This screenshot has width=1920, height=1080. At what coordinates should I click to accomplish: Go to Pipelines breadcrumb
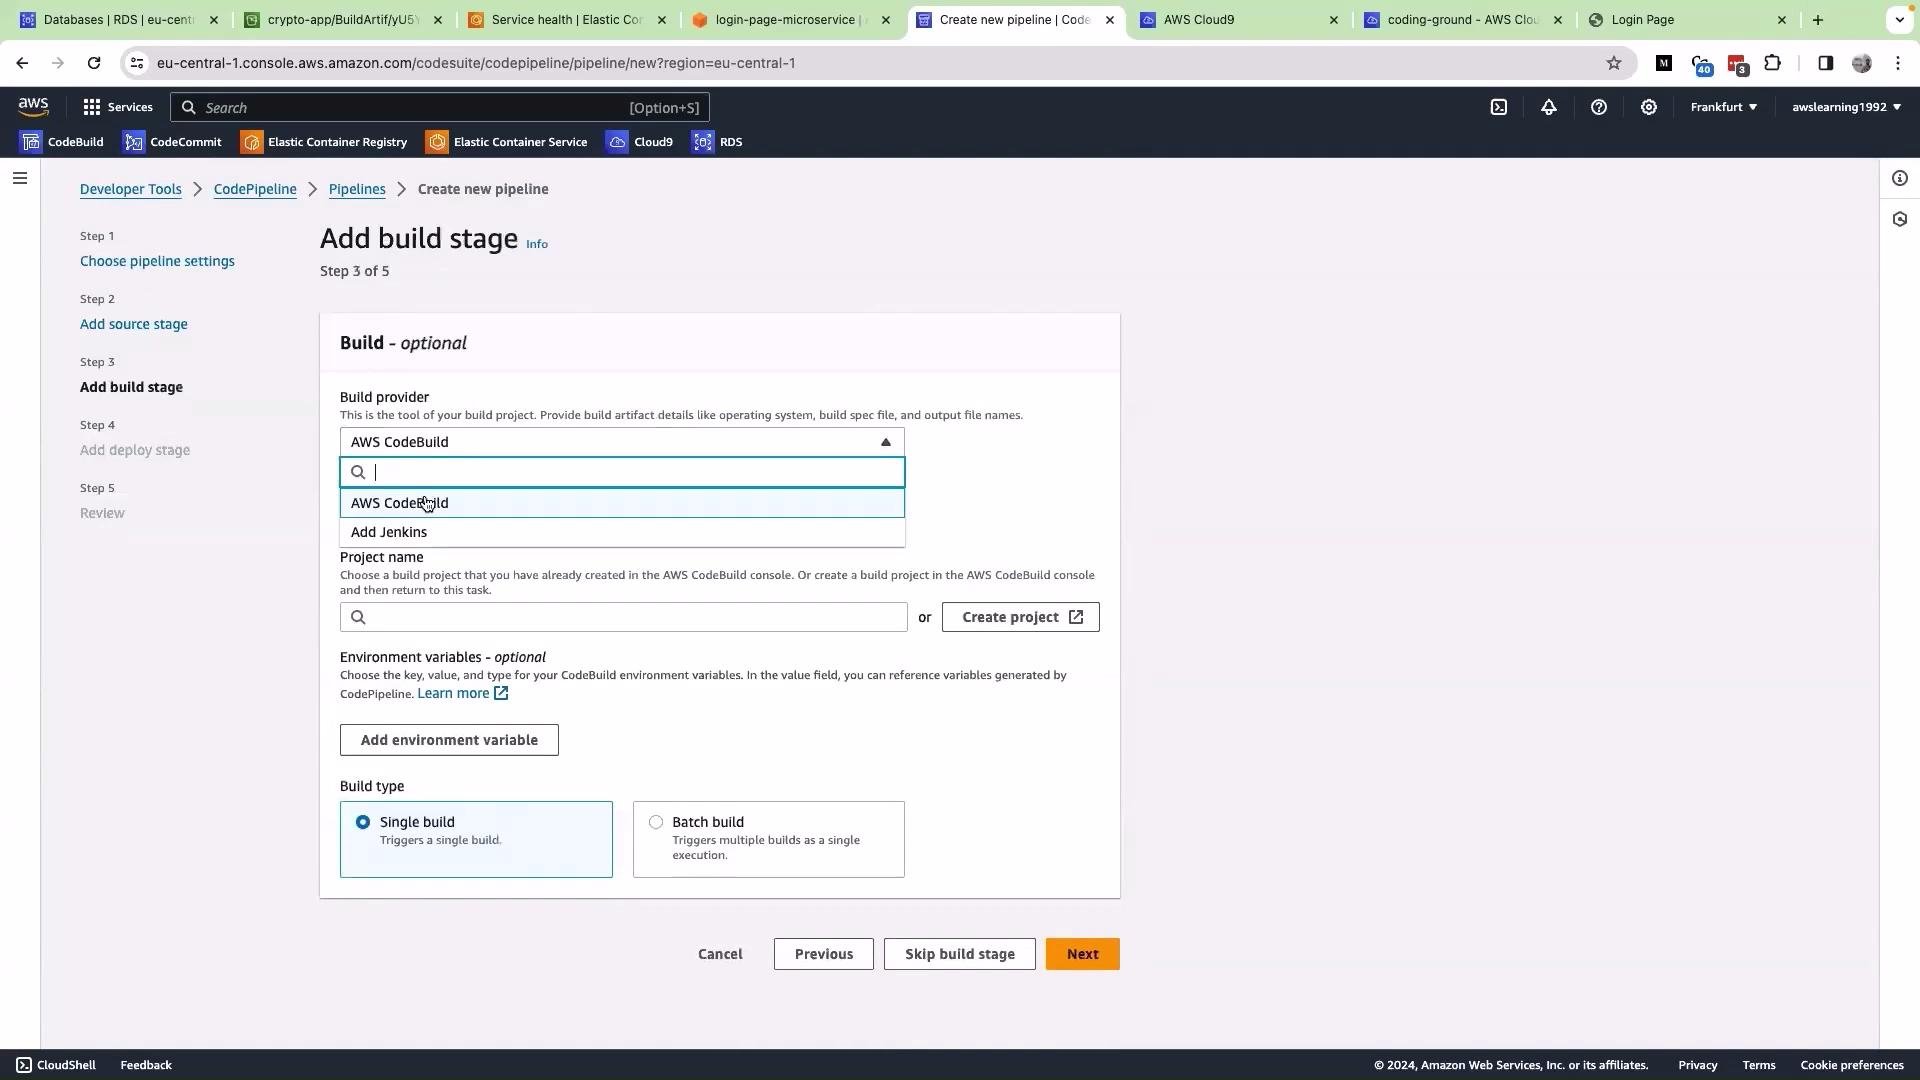[x=357, y=189]
